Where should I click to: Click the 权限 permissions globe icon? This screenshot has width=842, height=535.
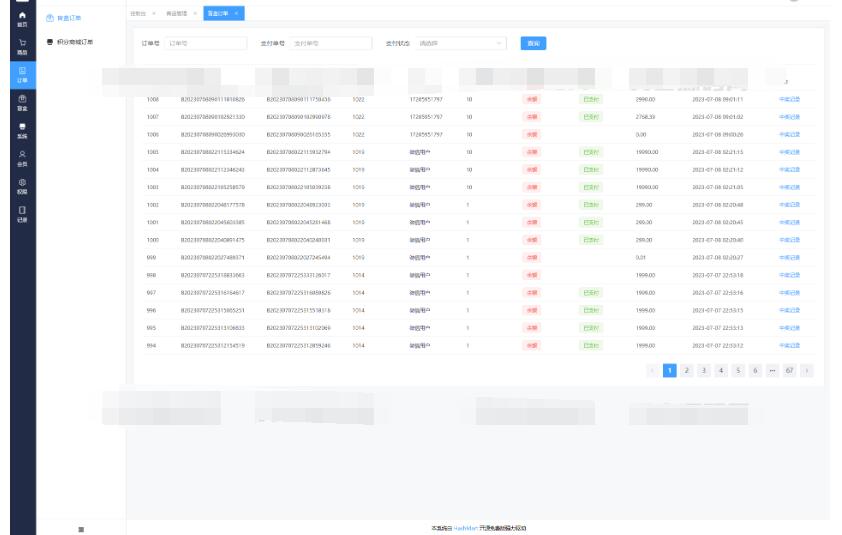[x=22, y=186]
